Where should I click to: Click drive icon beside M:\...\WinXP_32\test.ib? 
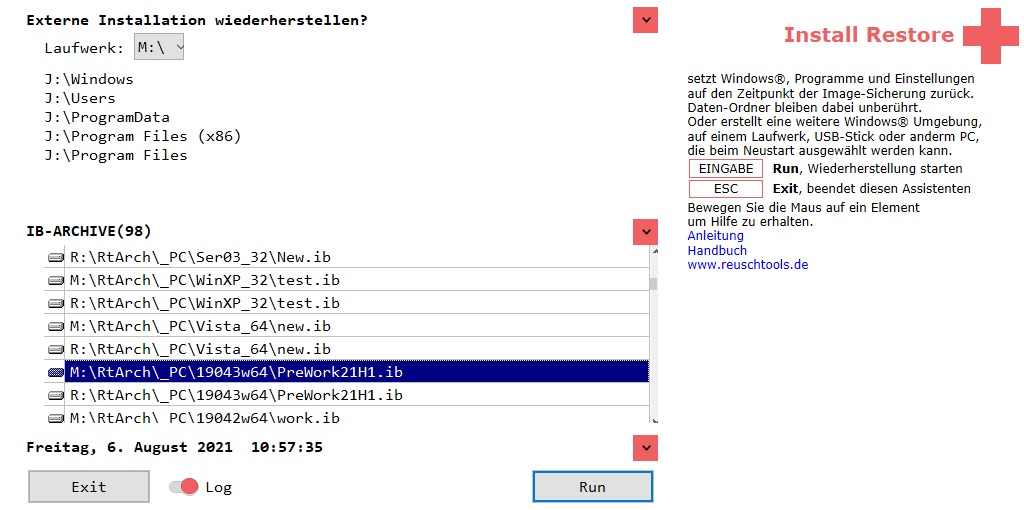[x=56, y=280]
